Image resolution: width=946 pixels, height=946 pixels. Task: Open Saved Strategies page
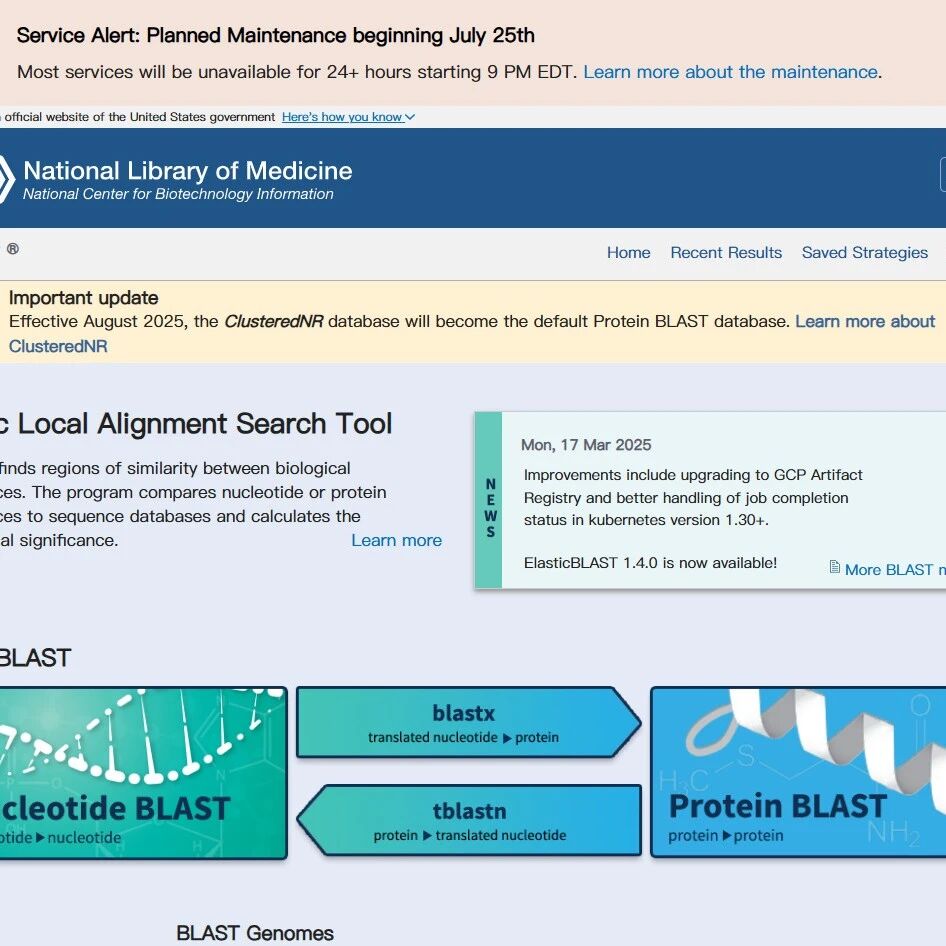click(864, 253)
